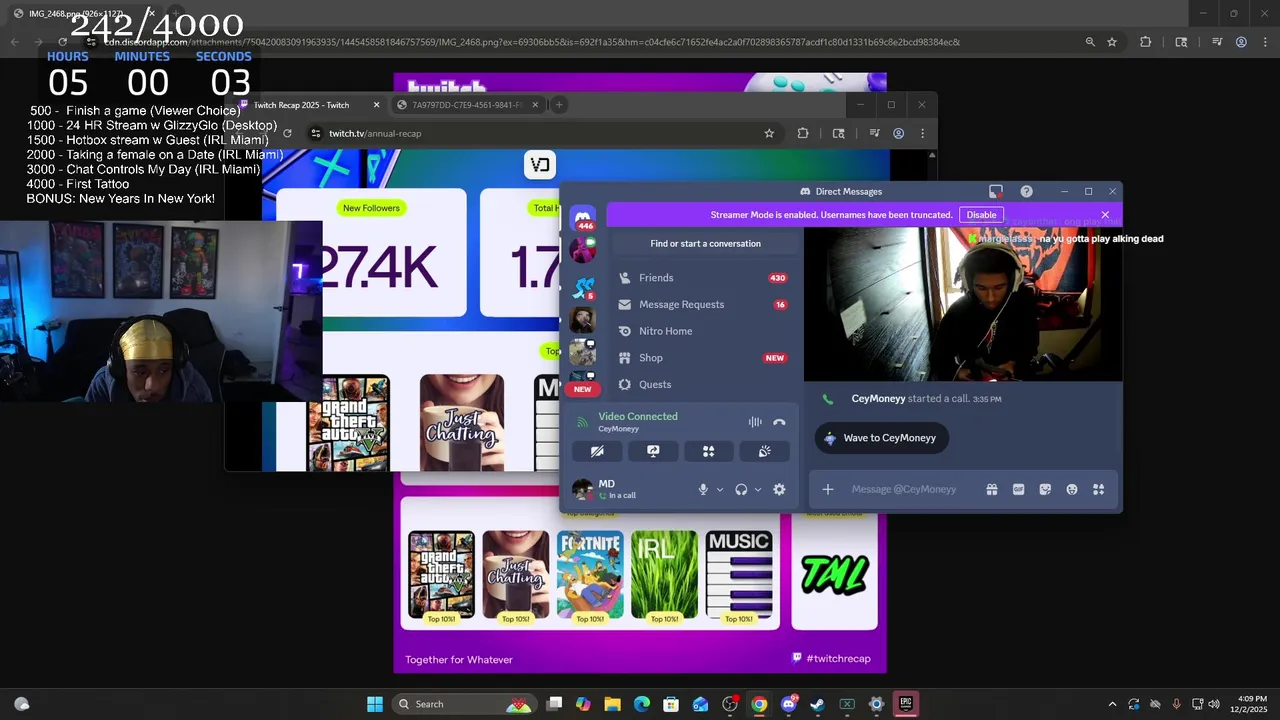Reload the Twitch recap page
The image size is (1280, 720).
287,133
